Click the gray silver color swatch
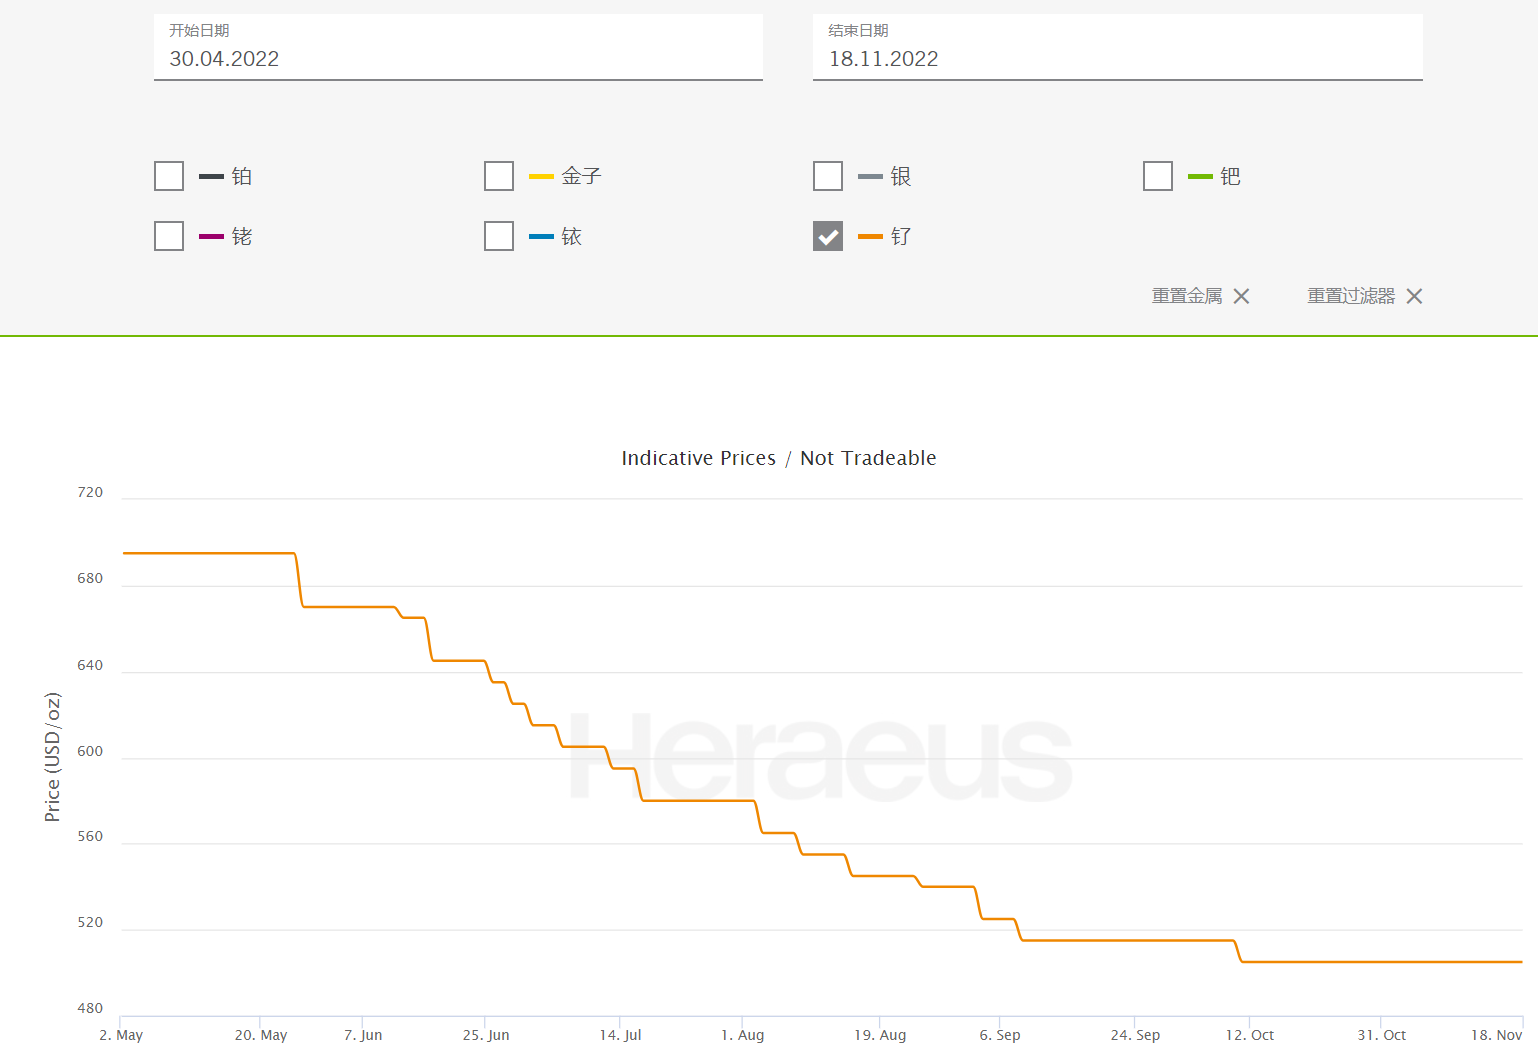The image size is (1538, 1054). (870, 177)
